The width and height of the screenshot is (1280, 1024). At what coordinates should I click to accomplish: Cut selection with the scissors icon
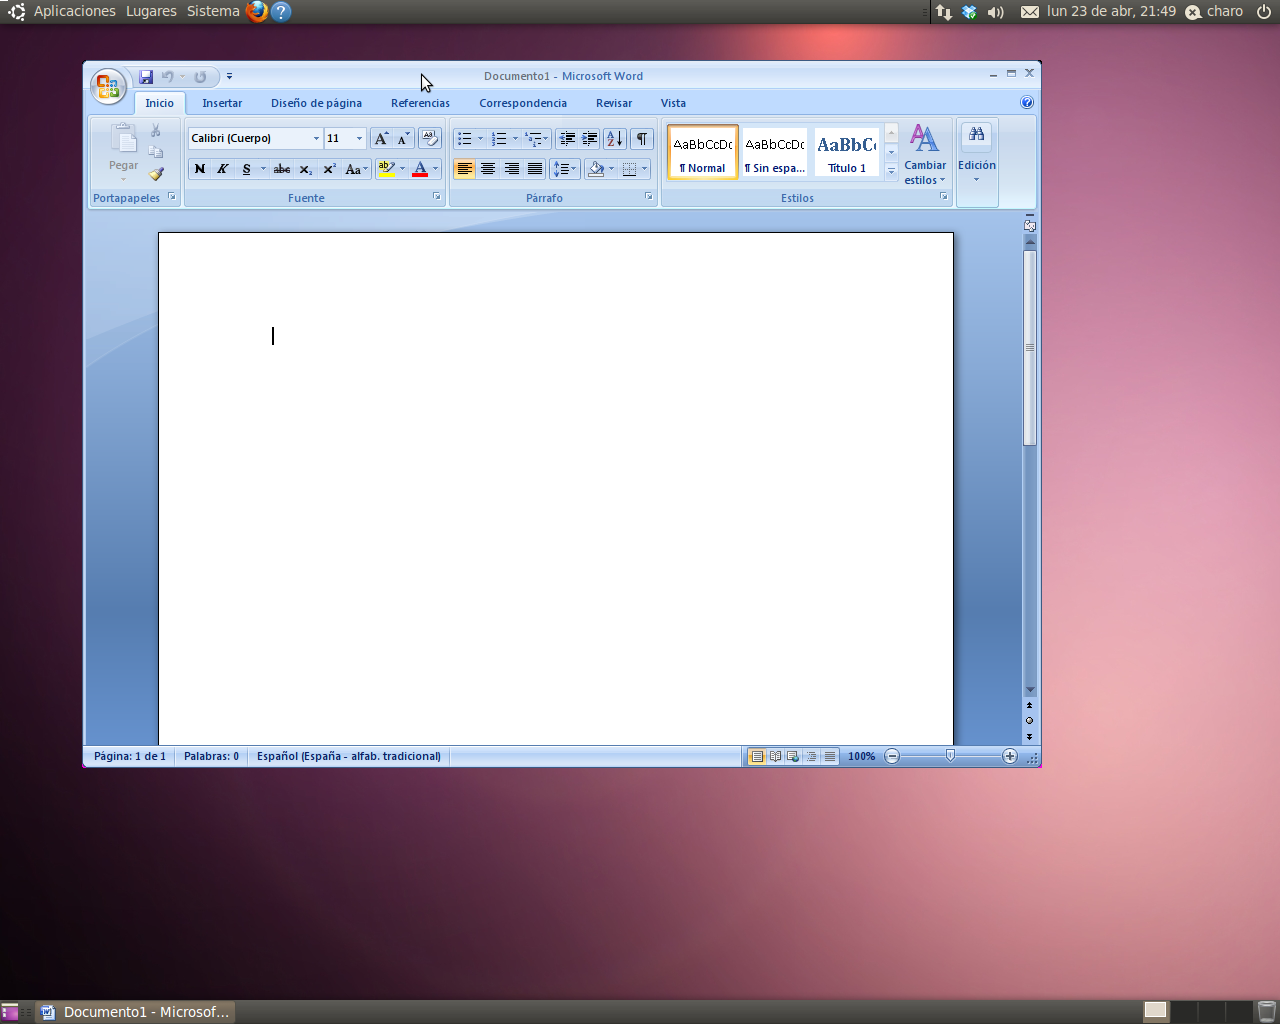(156, 131)
